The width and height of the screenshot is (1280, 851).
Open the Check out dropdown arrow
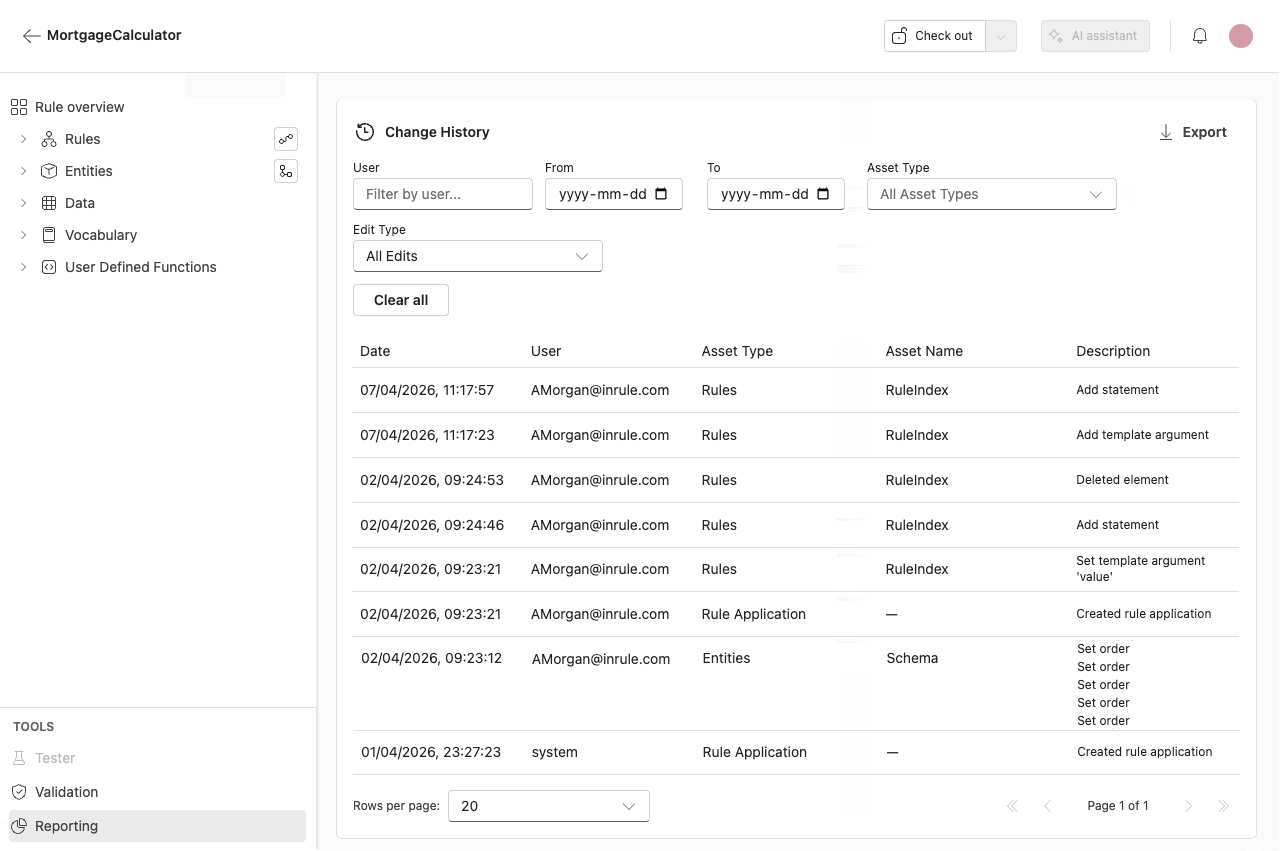pos(1001,36)
